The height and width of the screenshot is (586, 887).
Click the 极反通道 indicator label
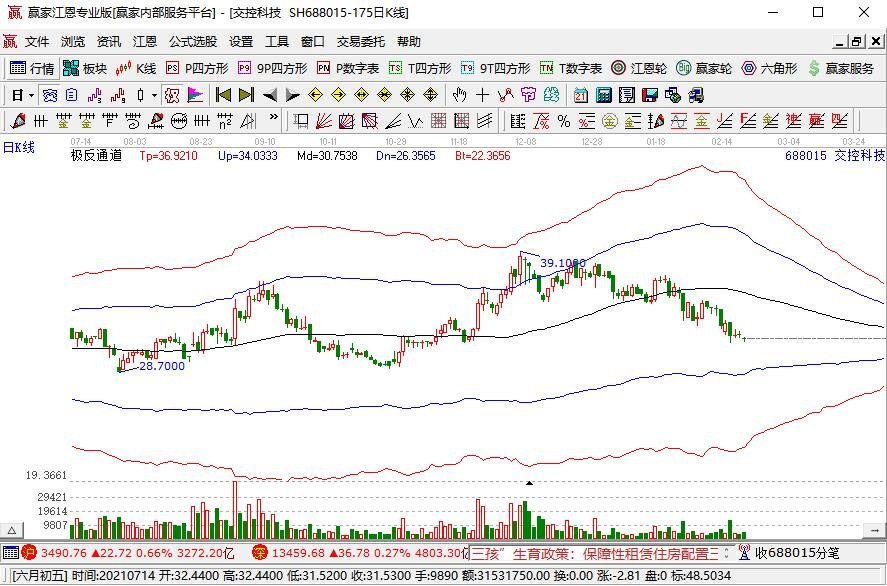96,156
